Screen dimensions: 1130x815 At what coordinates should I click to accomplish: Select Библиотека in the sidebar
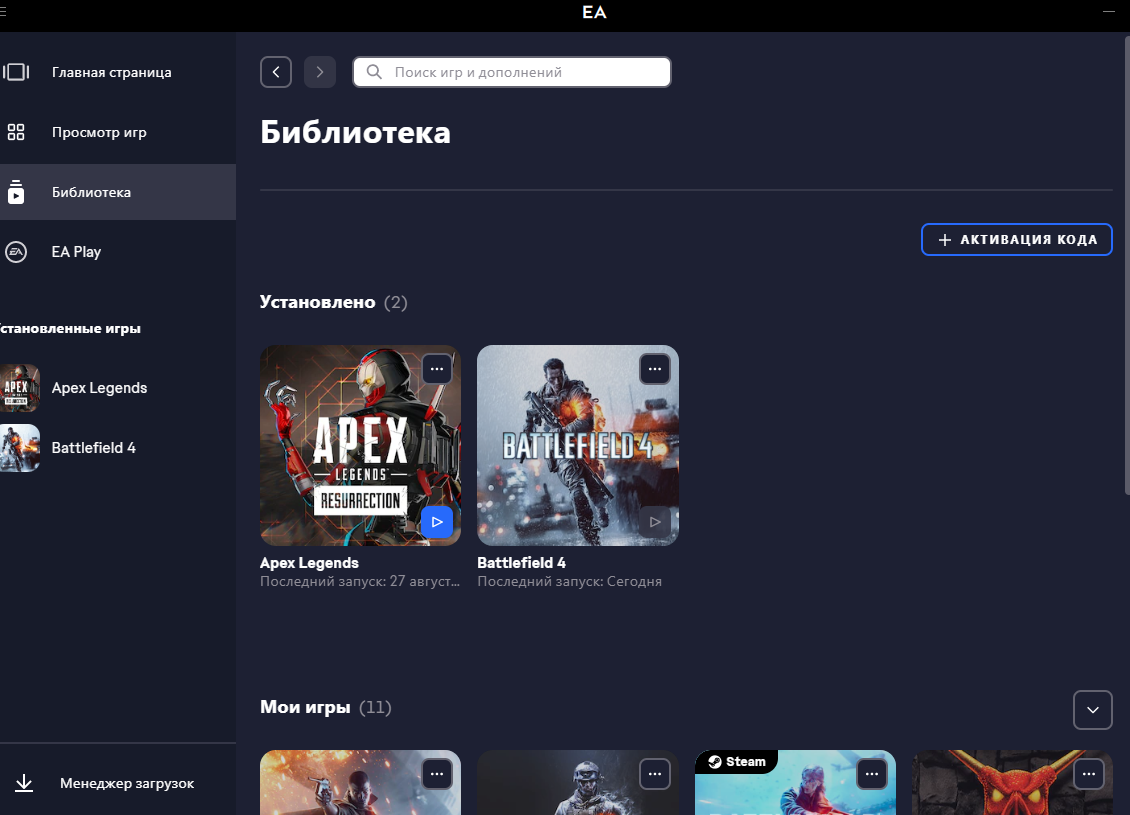(x=118, y=192)
